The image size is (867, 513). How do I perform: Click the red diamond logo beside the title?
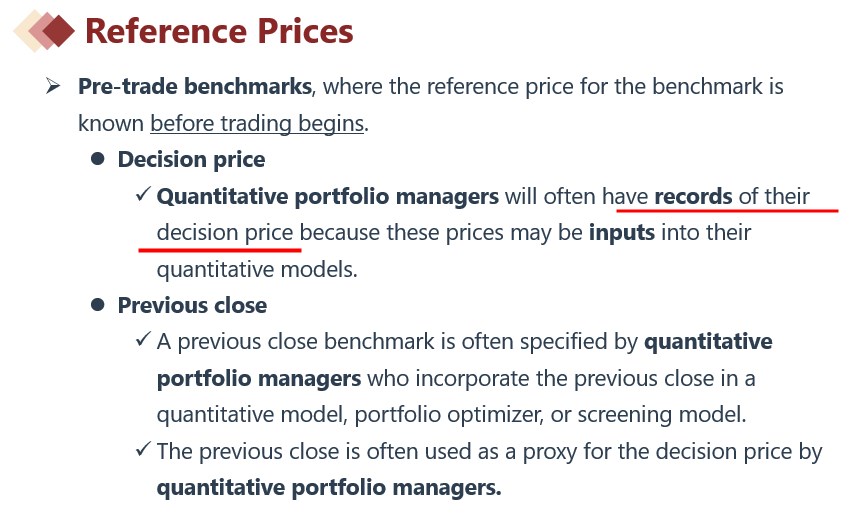46,31
